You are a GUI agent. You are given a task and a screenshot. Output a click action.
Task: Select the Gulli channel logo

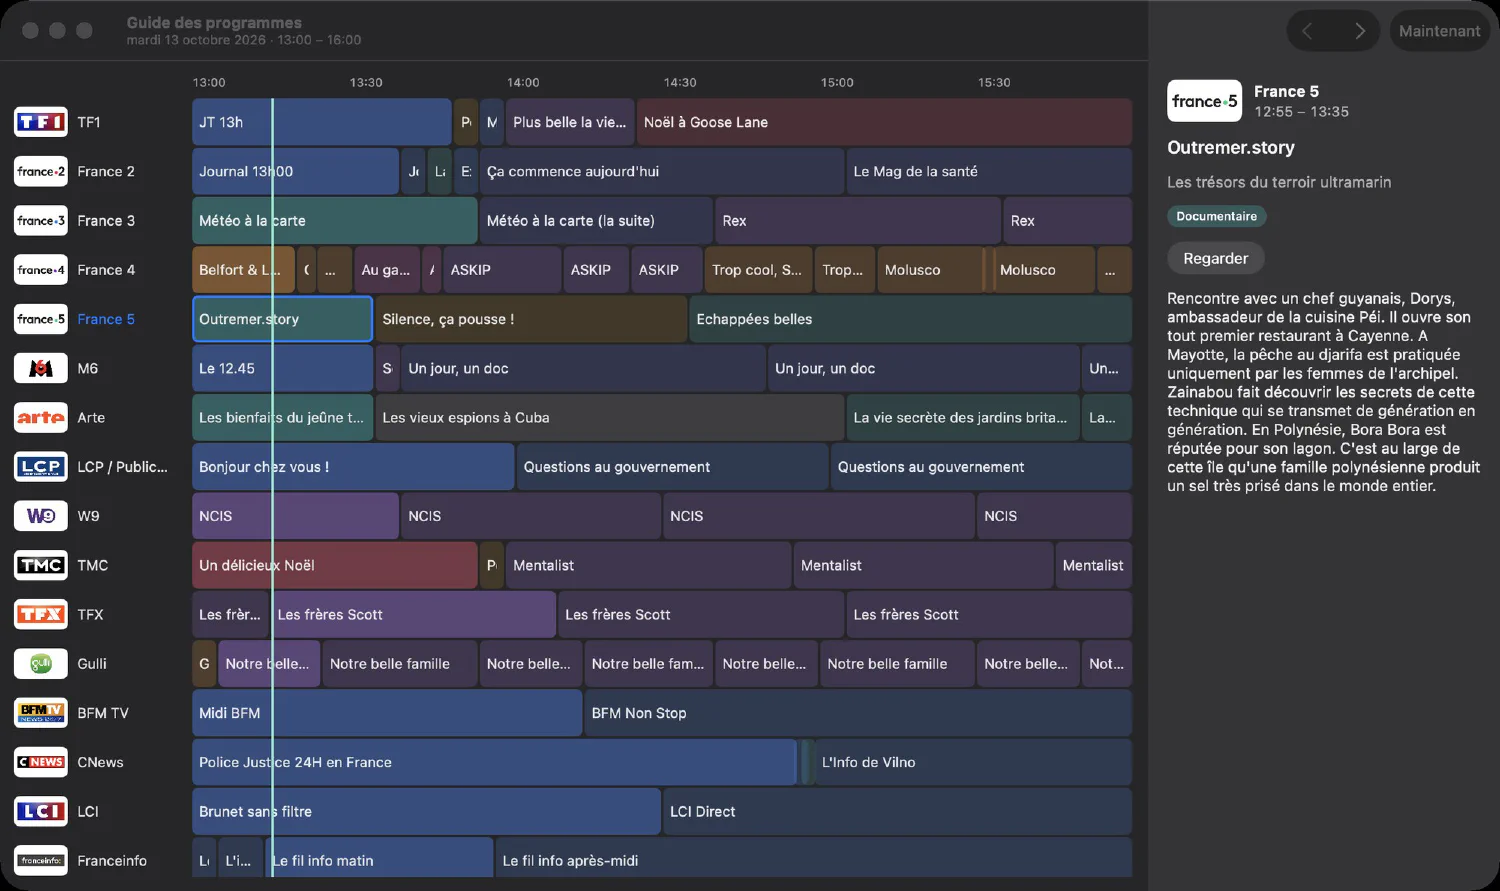click(41, 664)
